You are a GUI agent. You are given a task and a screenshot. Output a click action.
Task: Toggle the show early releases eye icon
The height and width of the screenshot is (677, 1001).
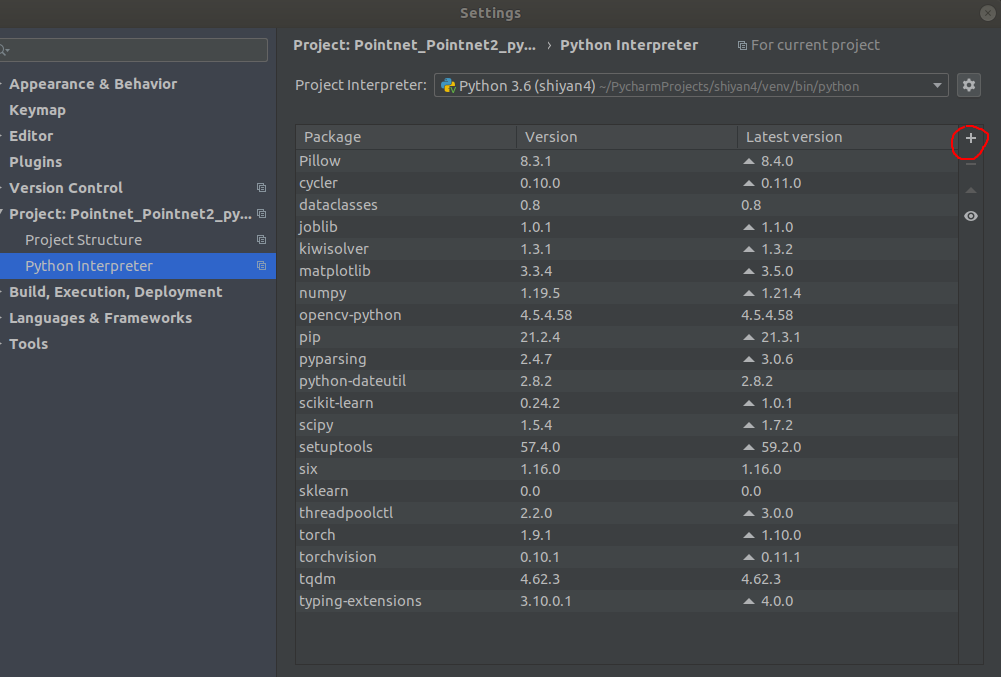pyautogui.click(x=970, y=216)
